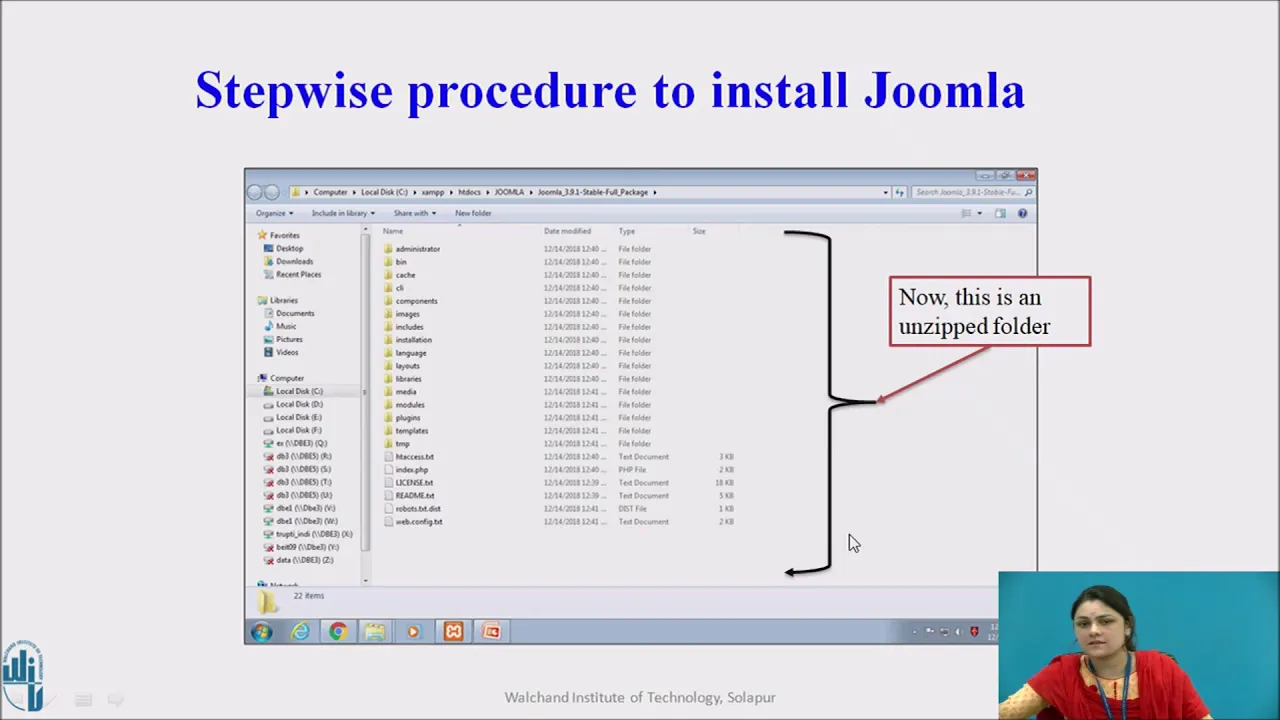Select the components folder name

point(416,301)
